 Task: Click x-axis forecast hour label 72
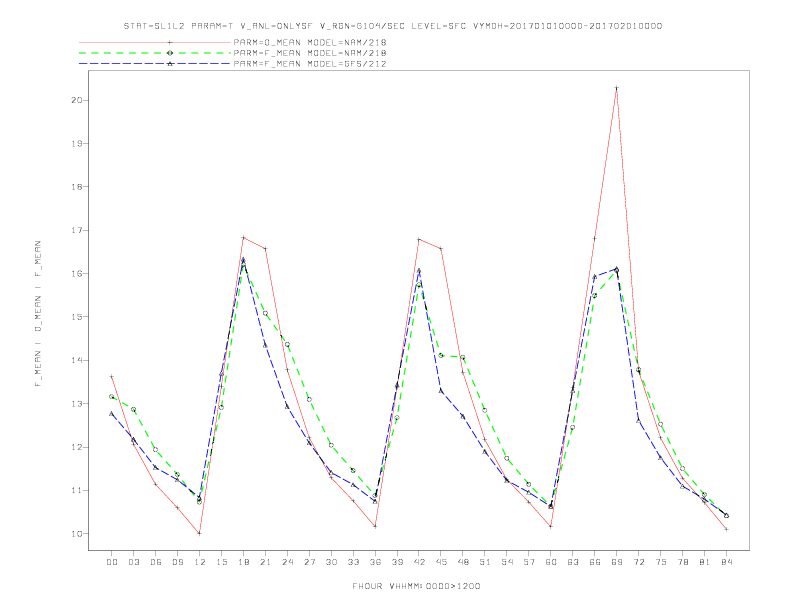coord(638,562)
